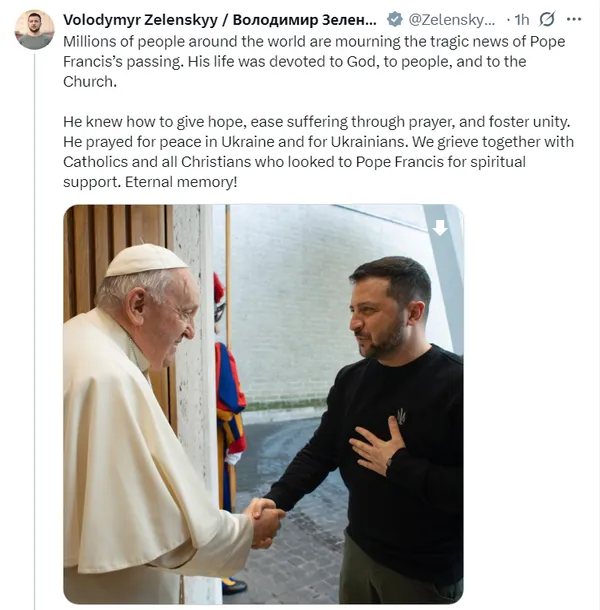Select the 'He knew how to give hope' paragraph

(318, 152)
